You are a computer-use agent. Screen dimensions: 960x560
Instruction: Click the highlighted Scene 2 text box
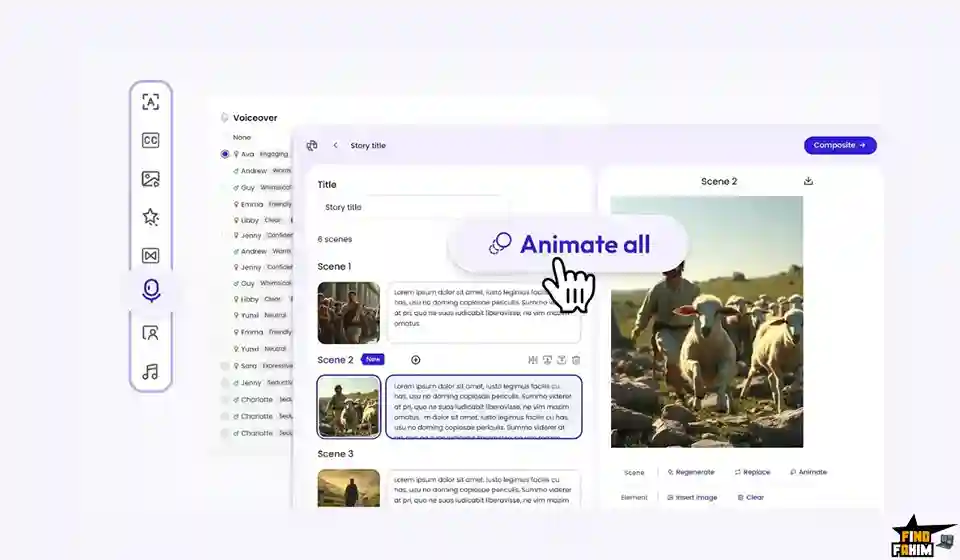484,407
